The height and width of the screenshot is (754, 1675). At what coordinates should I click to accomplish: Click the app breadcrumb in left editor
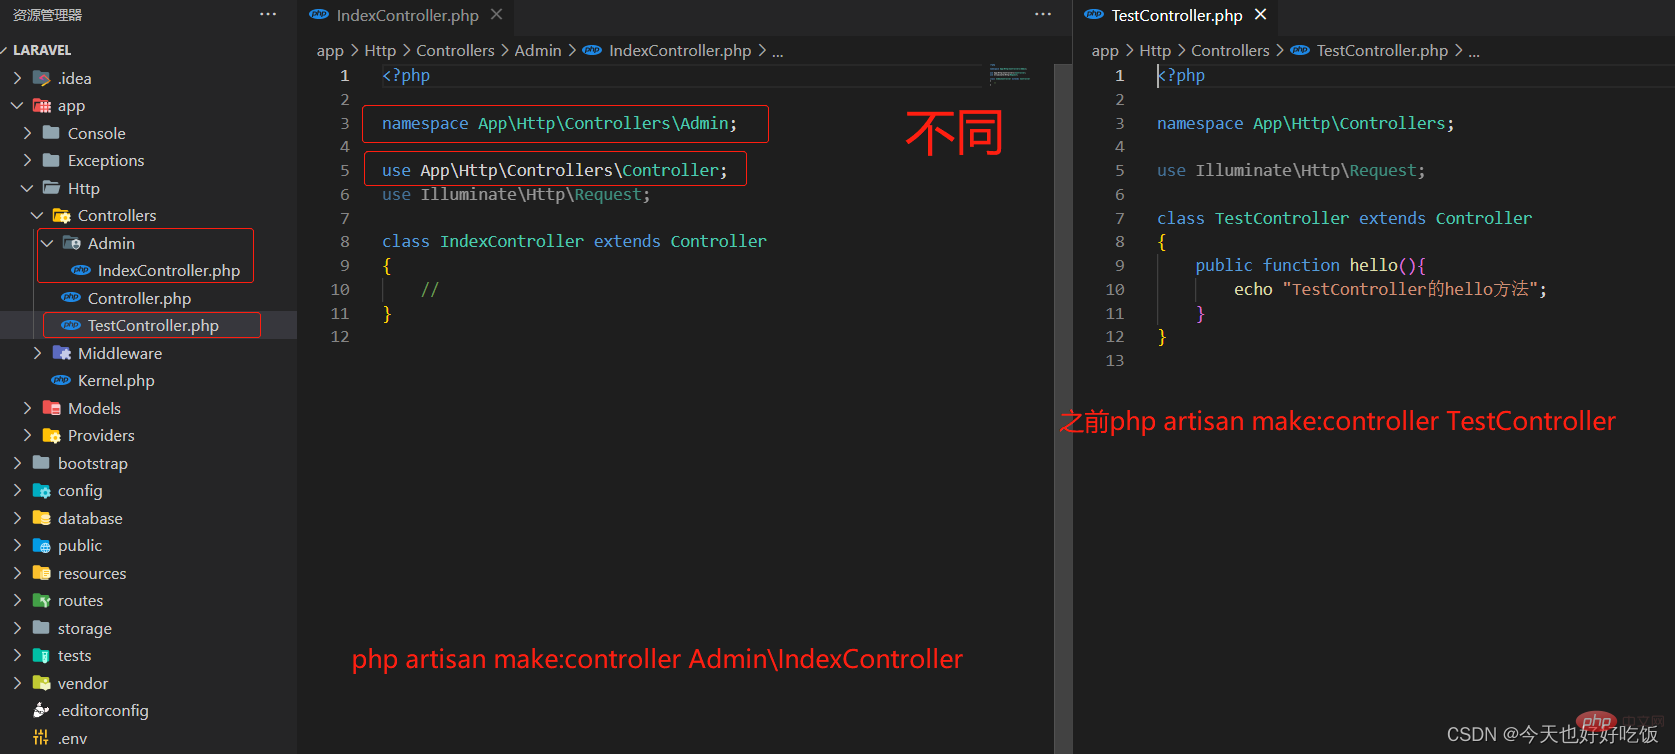click(x=330, y=51)
